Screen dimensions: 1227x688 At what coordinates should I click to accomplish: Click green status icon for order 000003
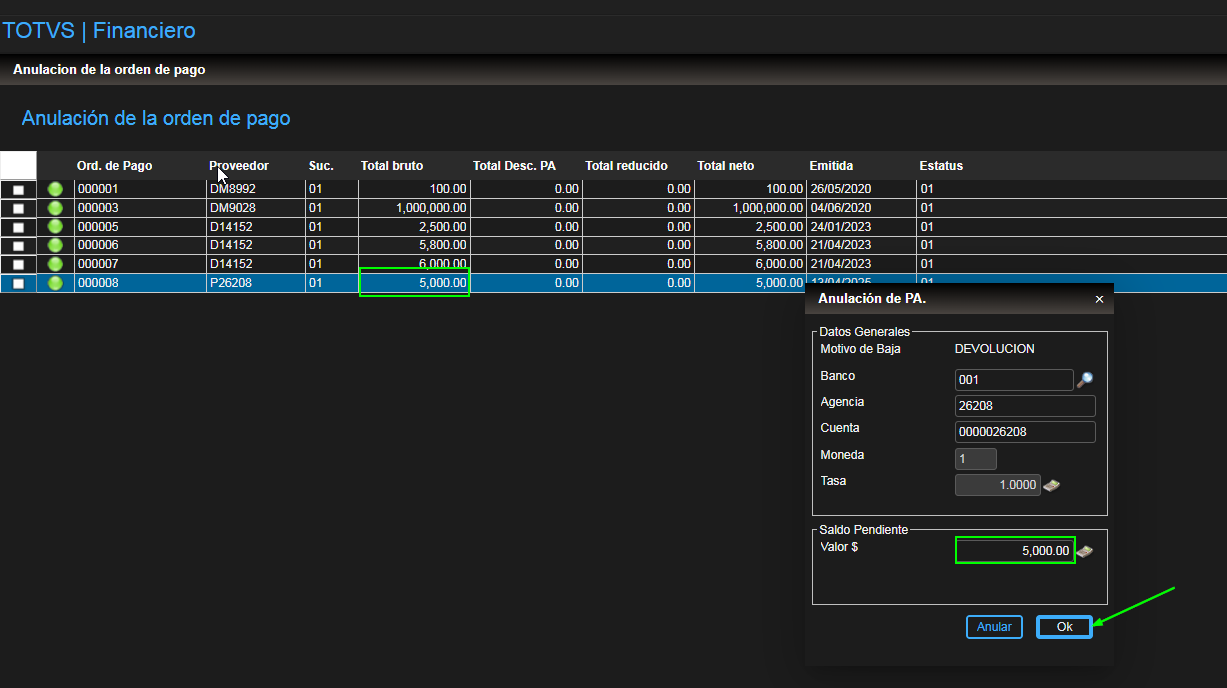(x=55, y=208)
